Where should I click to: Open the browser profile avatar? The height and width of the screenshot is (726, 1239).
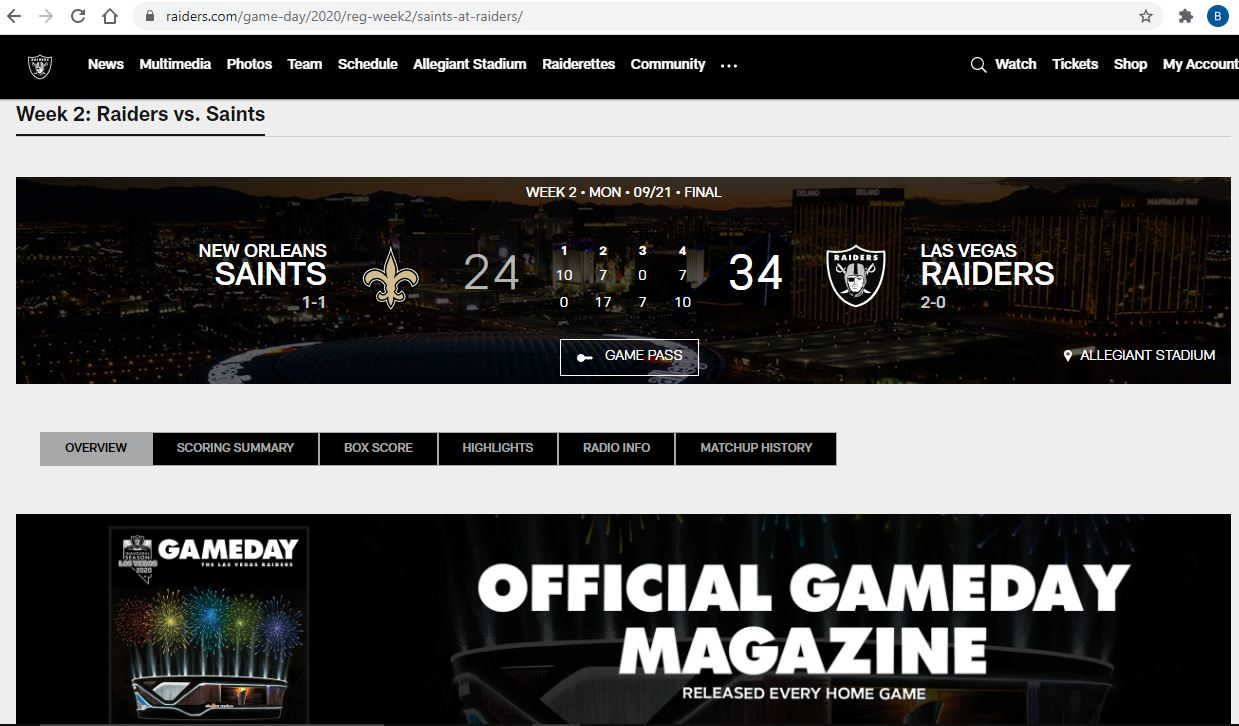(x=1218, y=16)
